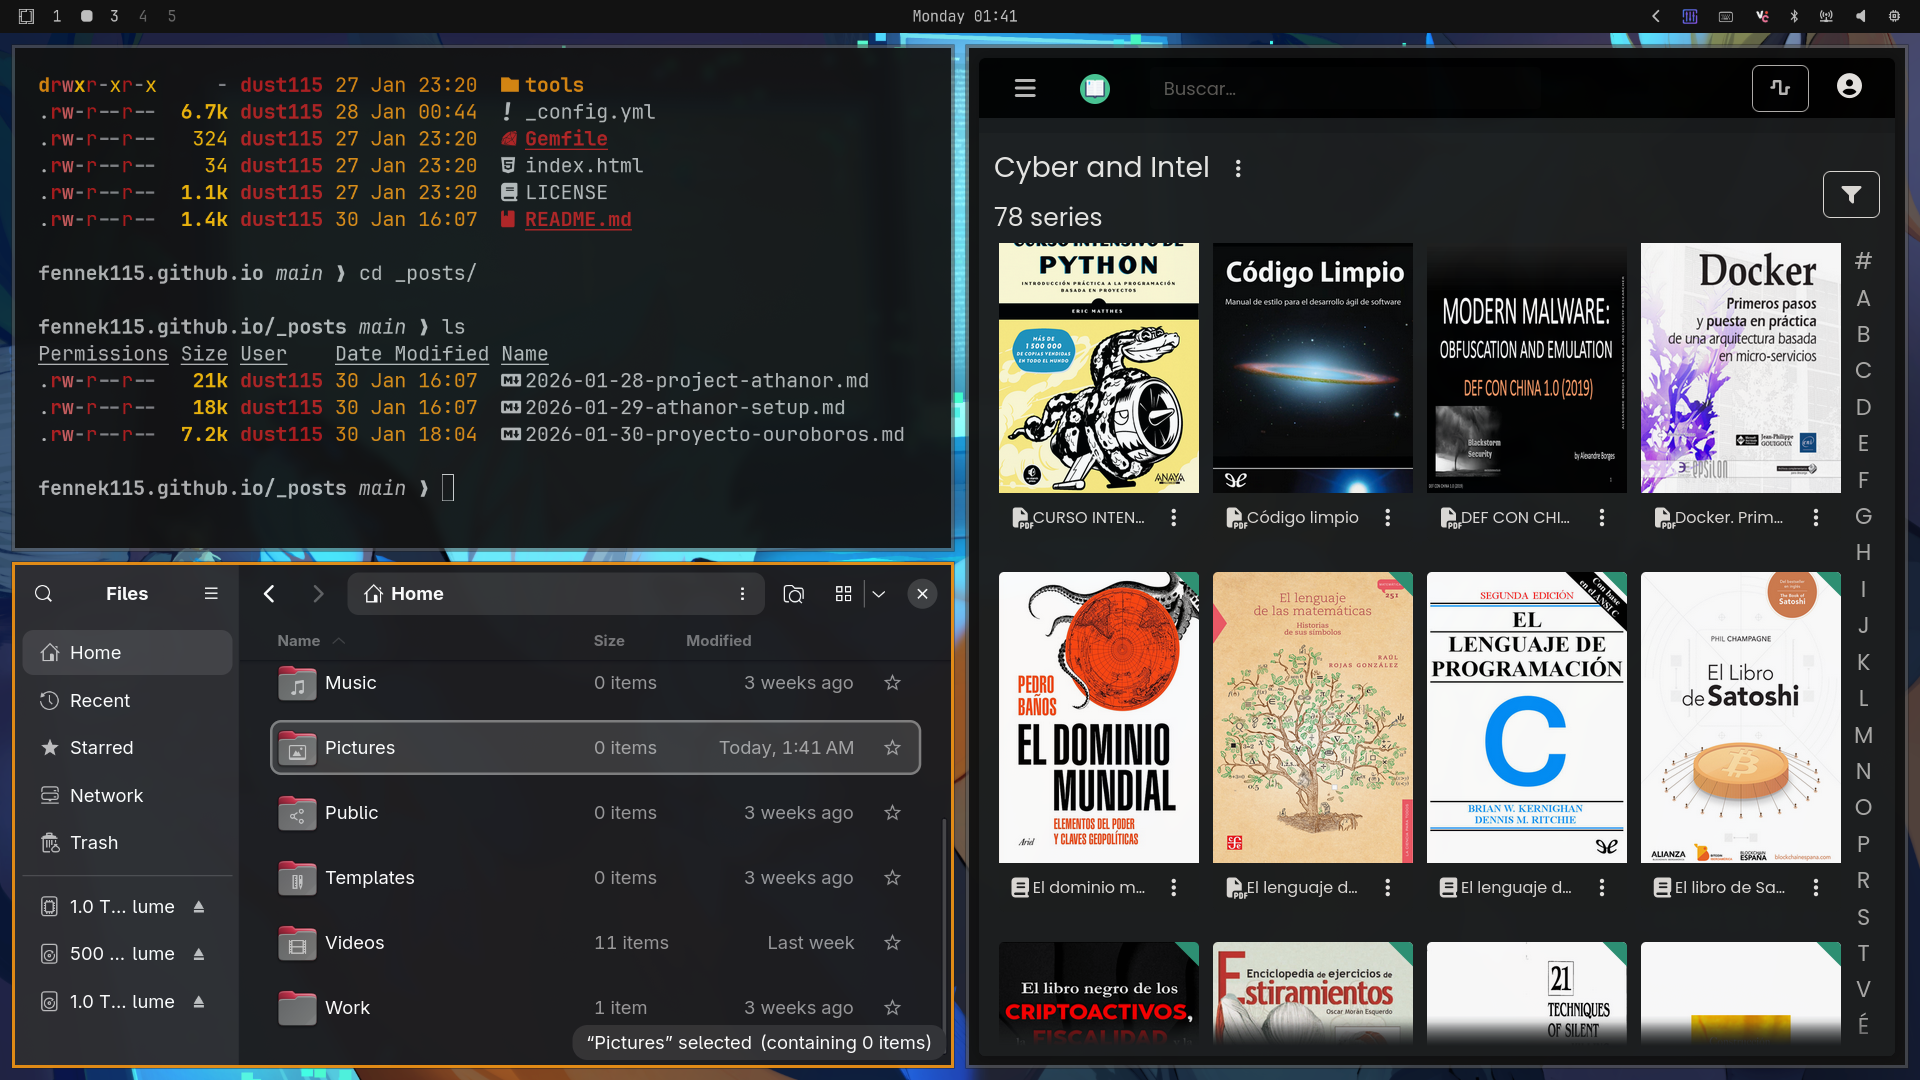Open the three-dot menu in the Home path bar
This screenshot has height=1080, width=1920.
(x=743, y=593)
